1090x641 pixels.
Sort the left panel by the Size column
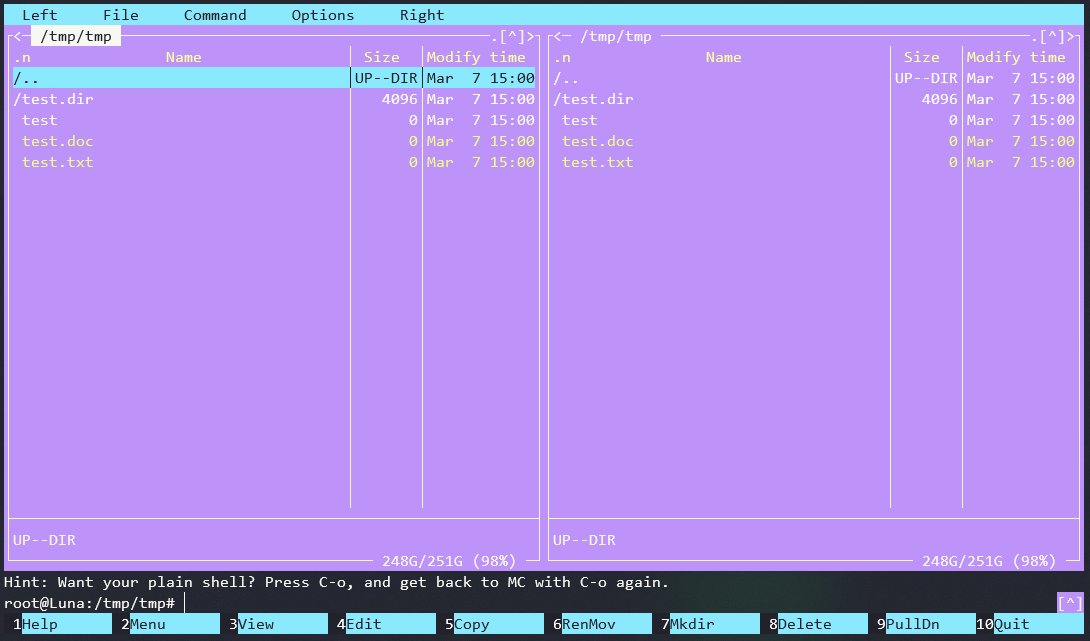click(x=381, y=57)
